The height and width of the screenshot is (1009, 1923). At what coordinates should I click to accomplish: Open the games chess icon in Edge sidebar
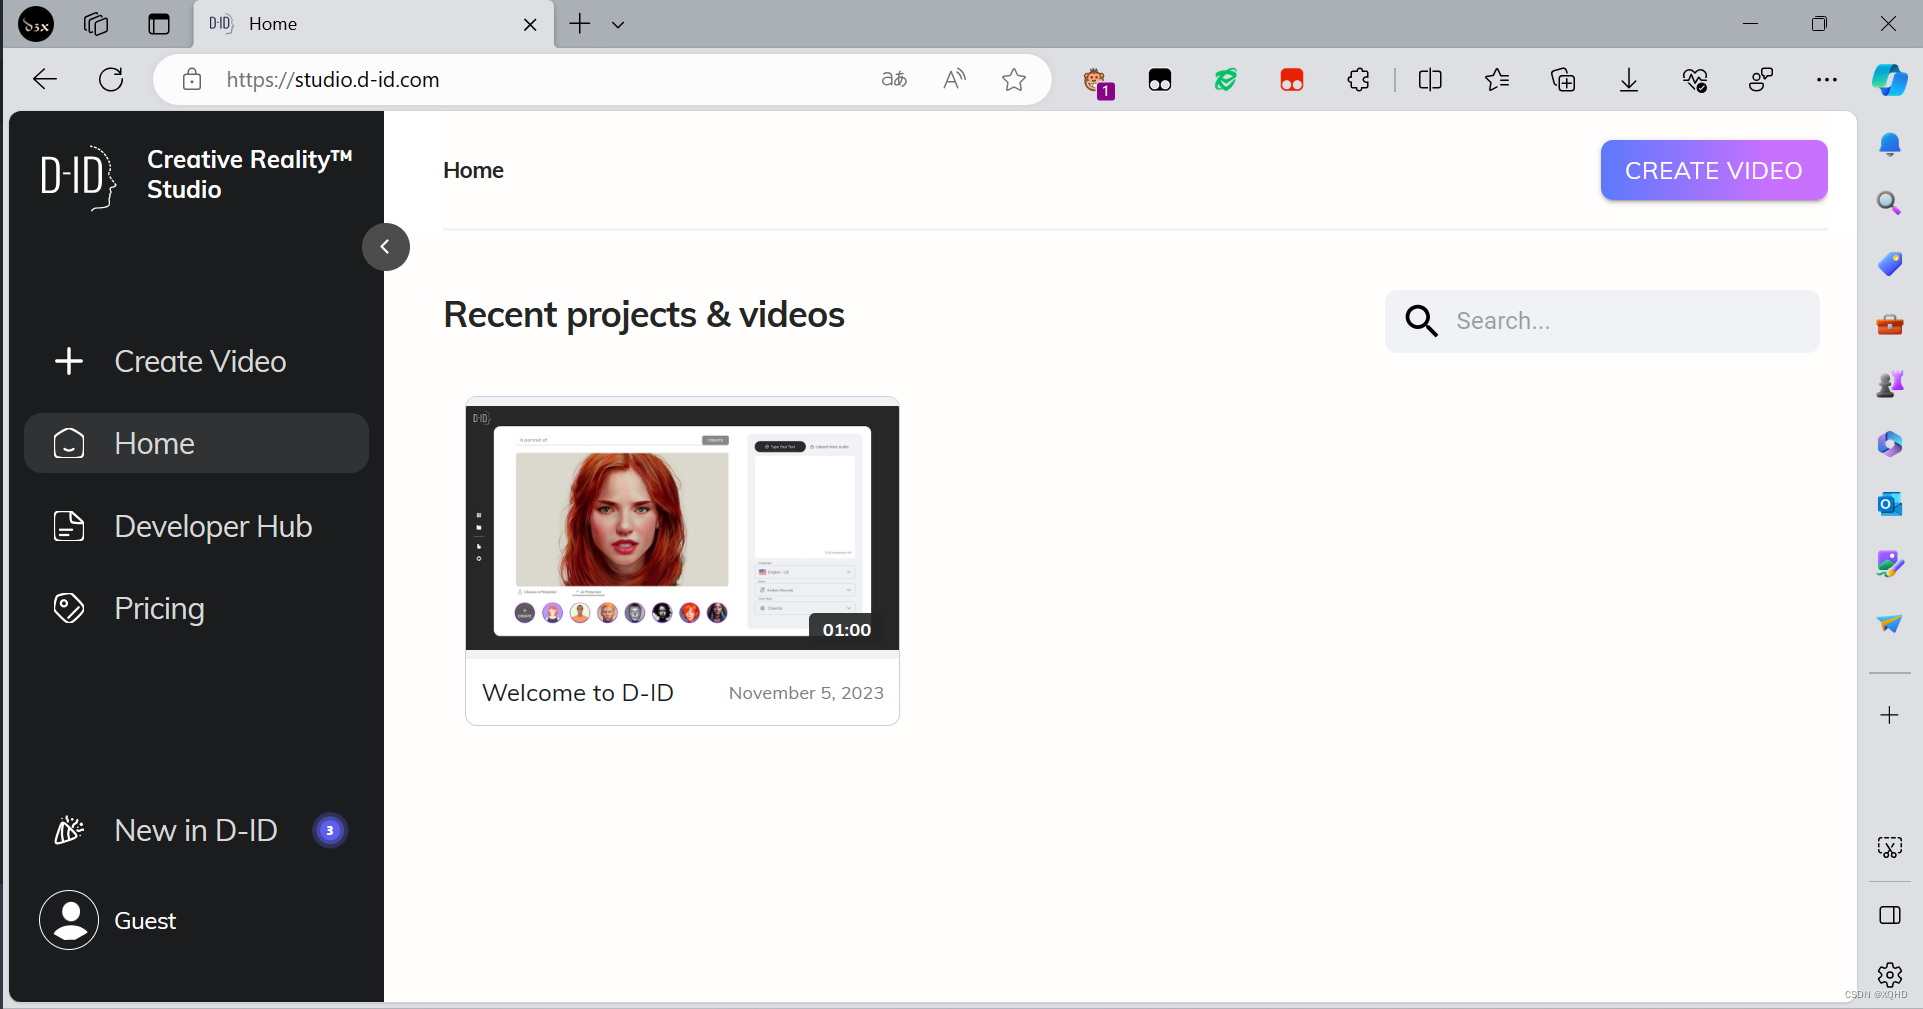(1889, 384)
